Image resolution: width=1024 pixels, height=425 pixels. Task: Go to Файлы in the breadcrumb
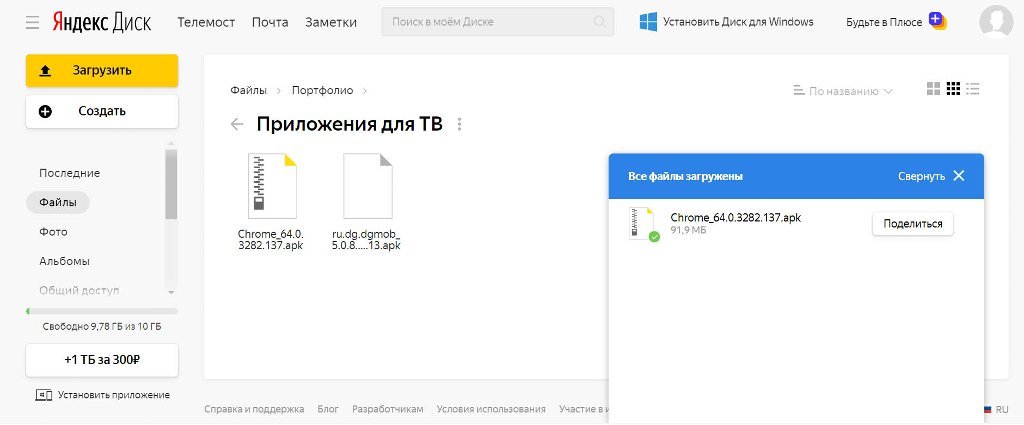tap(248, 90)
